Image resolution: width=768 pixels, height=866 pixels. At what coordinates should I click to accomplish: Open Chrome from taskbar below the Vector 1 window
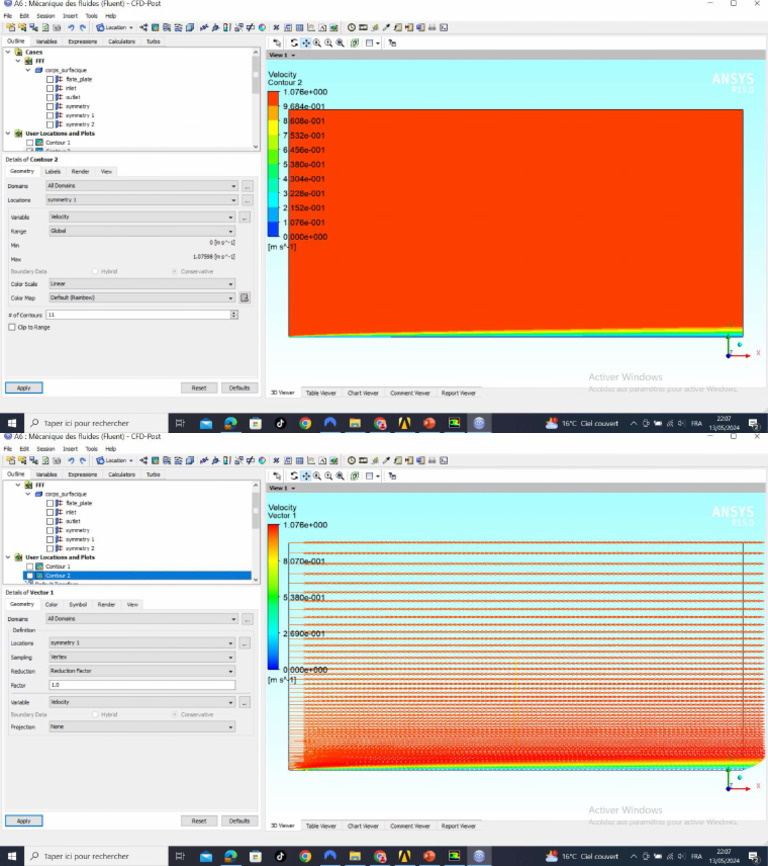[x=305, y=856]
